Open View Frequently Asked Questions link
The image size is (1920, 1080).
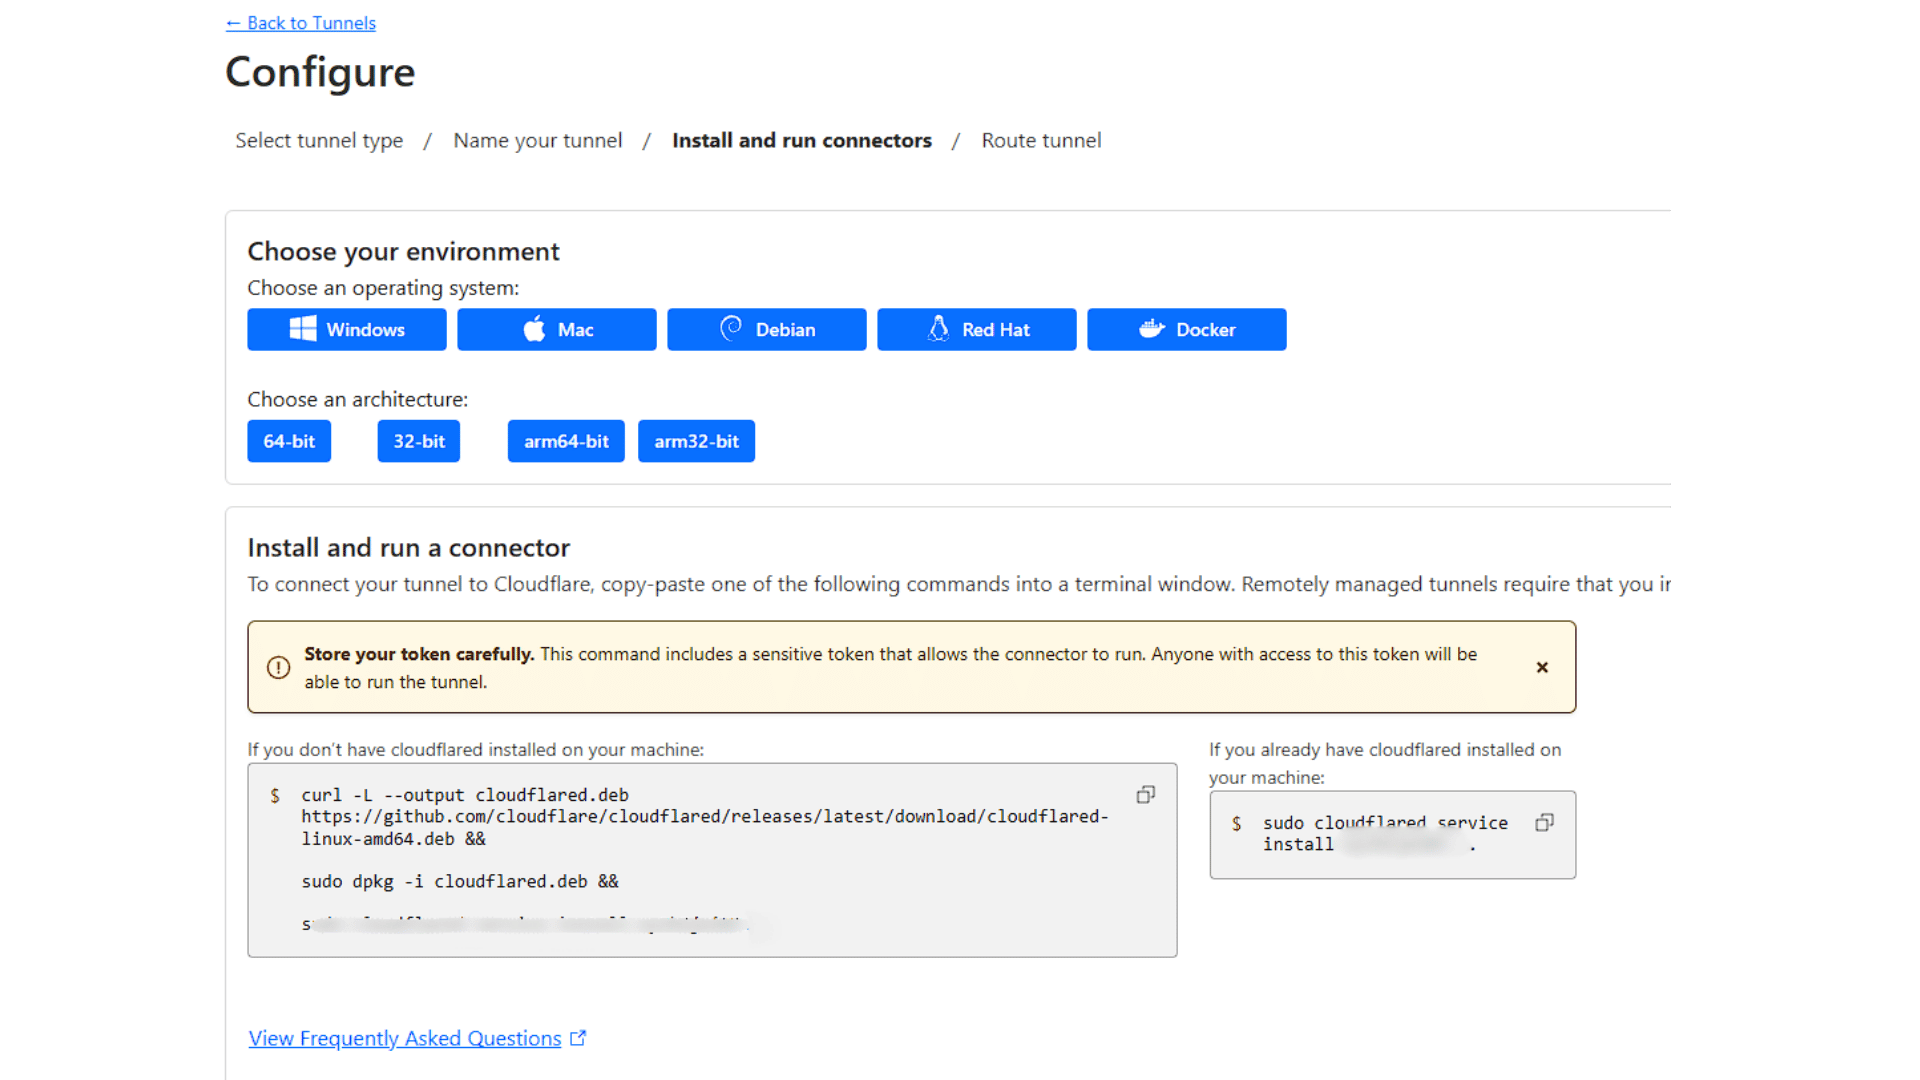(405, 1038)
